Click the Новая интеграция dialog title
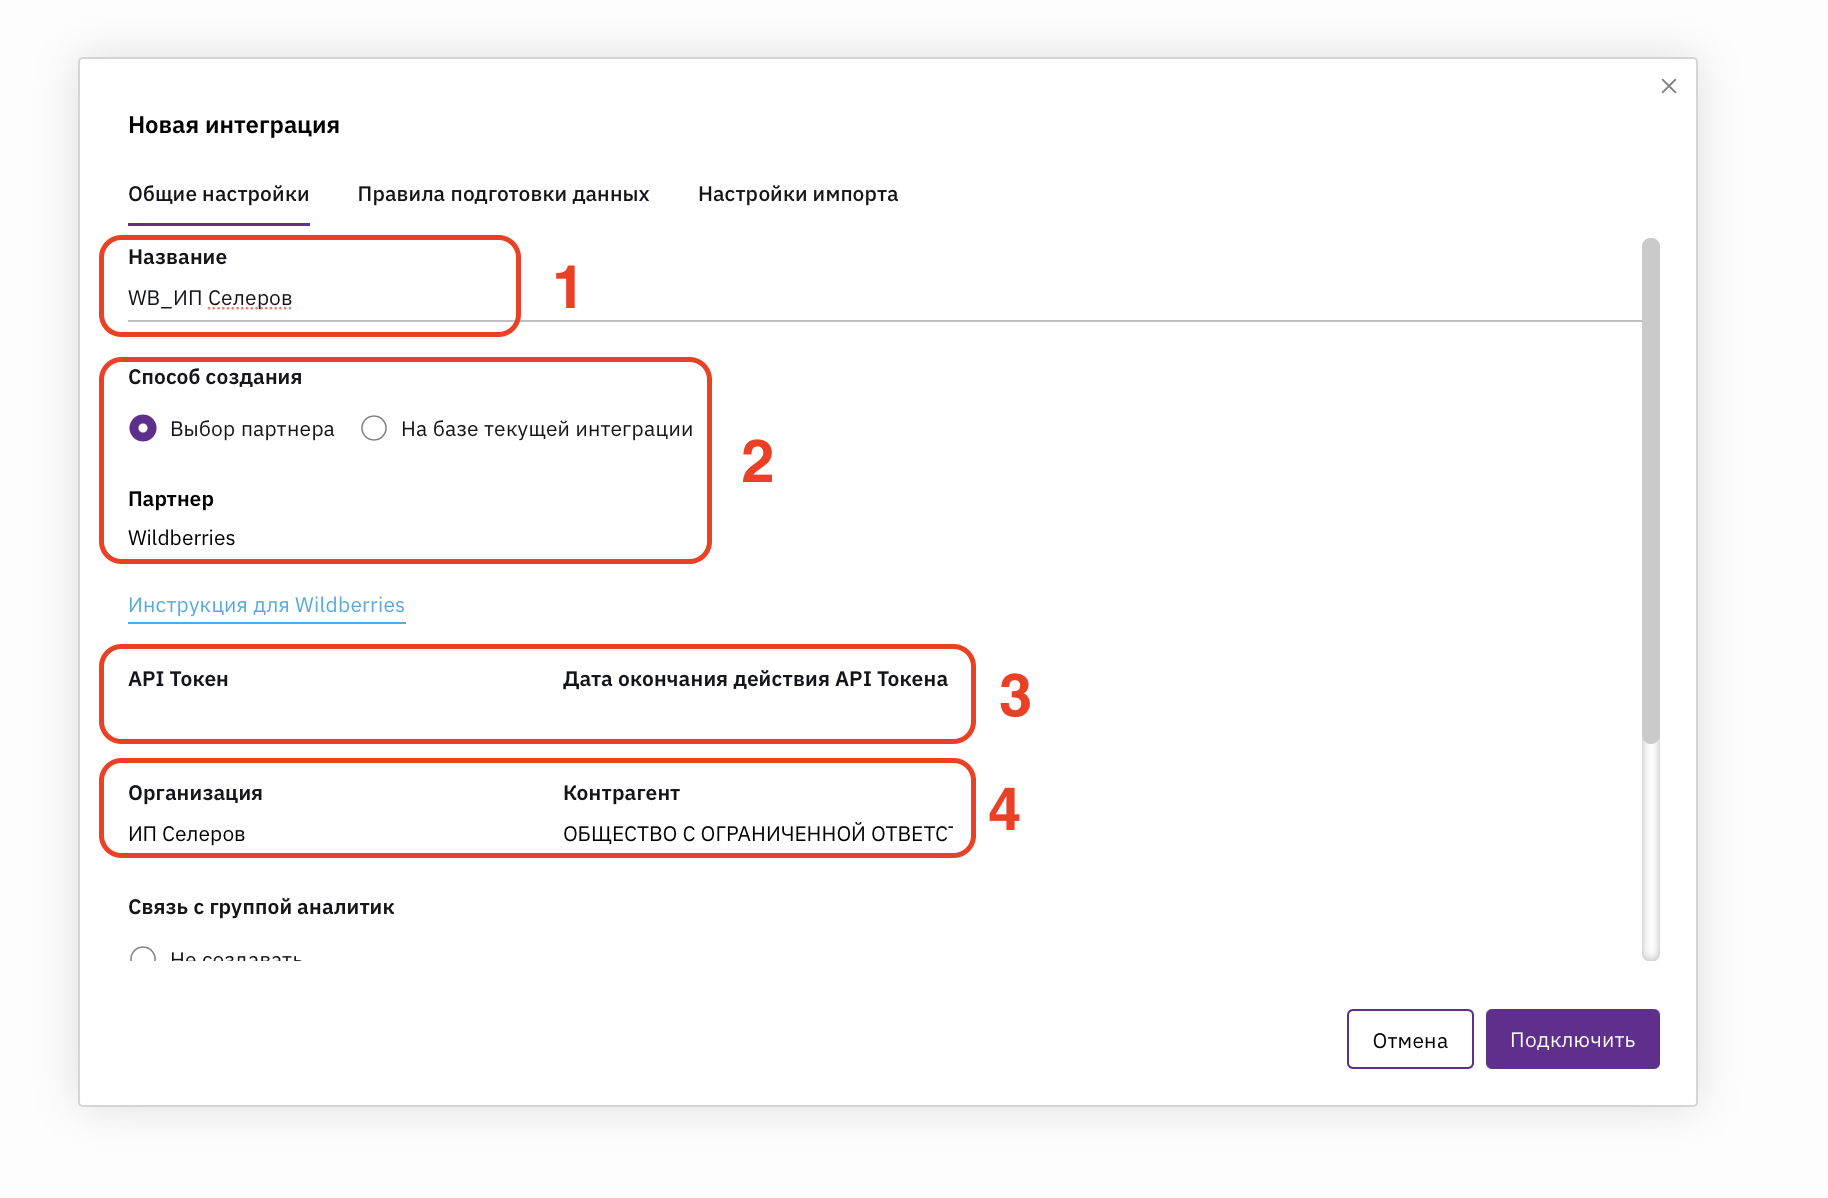 point(234,125)
